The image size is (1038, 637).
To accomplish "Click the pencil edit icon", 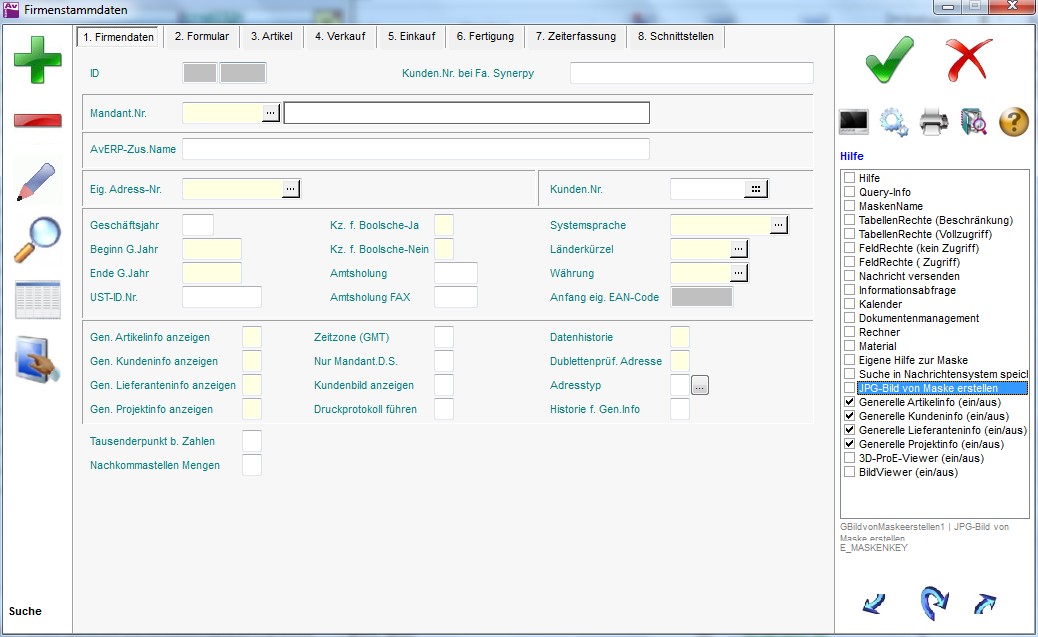I will 36,180.
